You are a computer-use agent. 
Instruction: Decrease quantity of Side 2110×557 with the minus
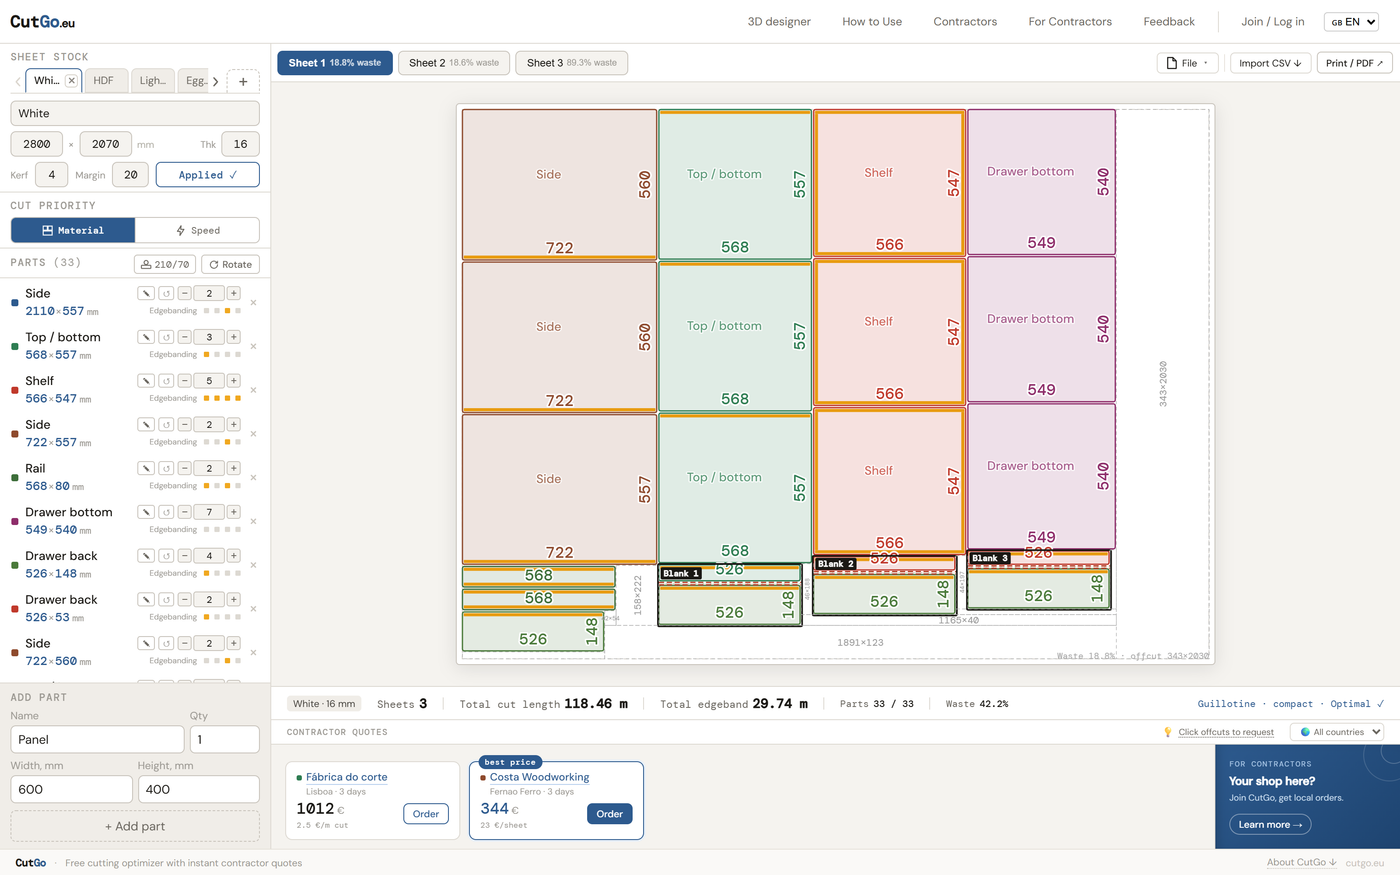[x=185, y=293]
